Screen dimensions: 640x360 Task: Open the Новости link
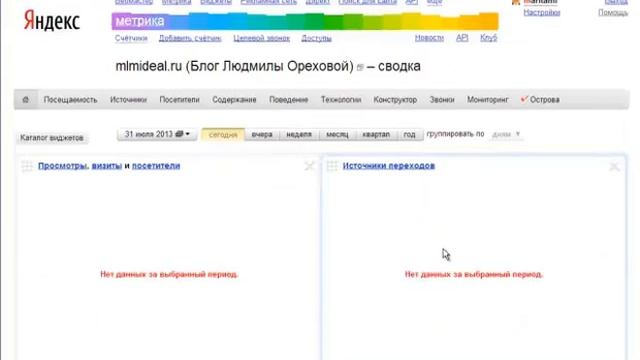(x=429, y=38)
